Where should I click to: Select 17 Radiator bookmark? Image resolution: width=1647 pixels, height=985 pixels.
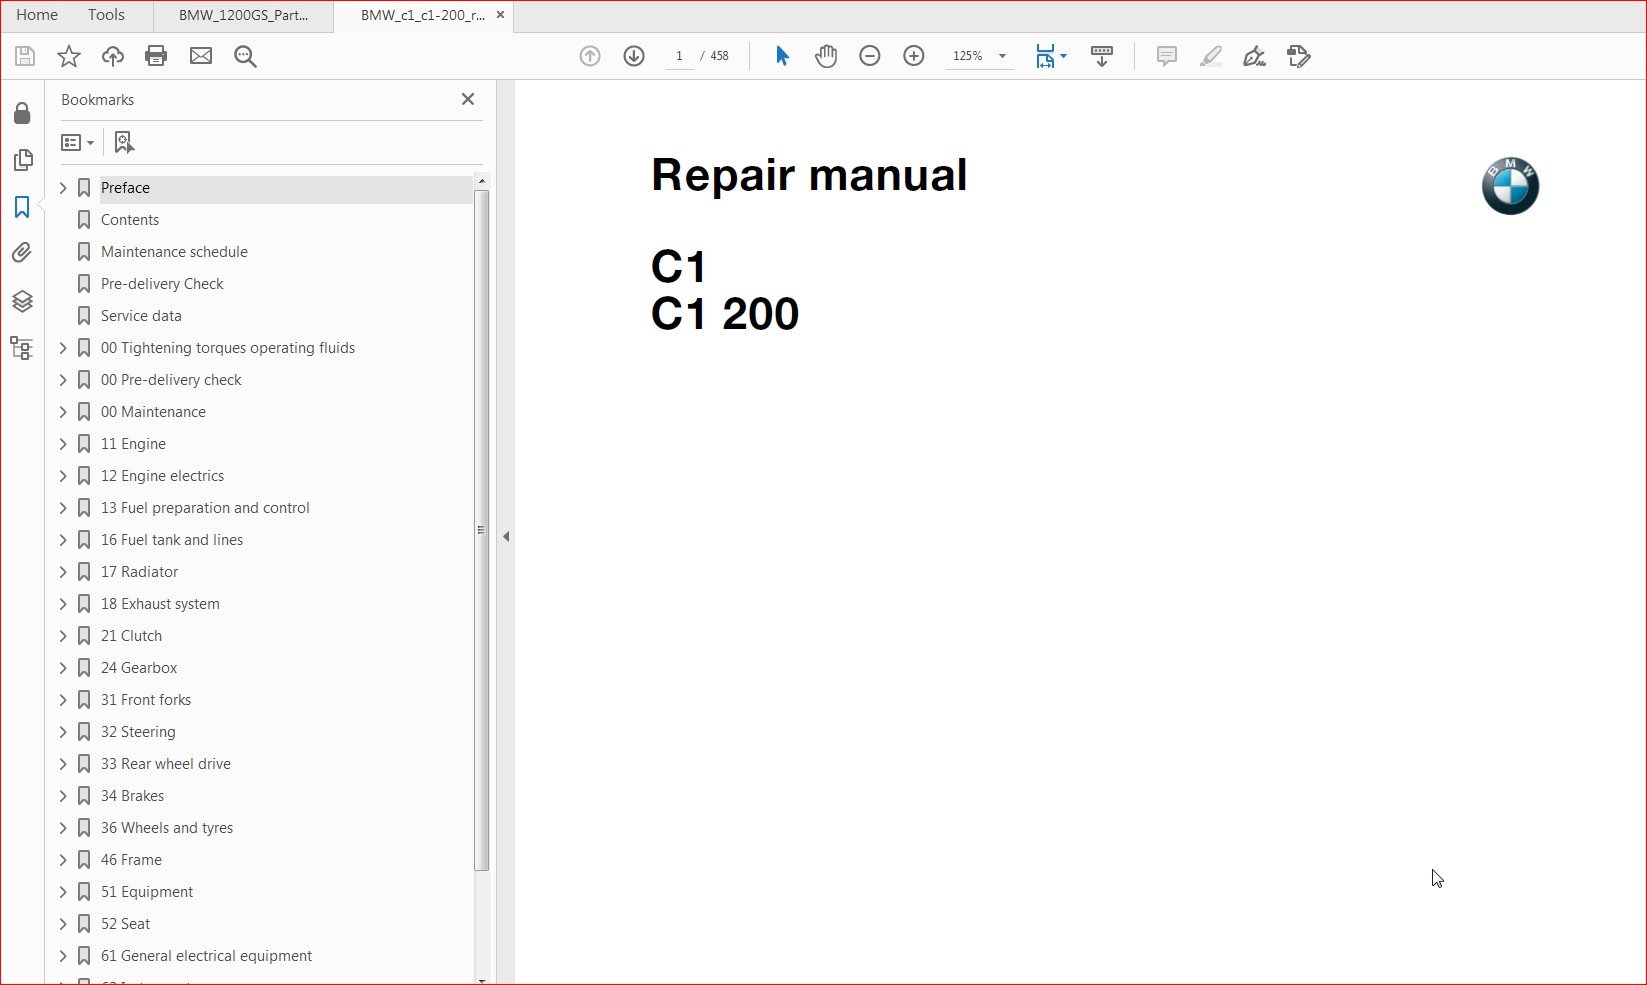(x=139, y=572)
